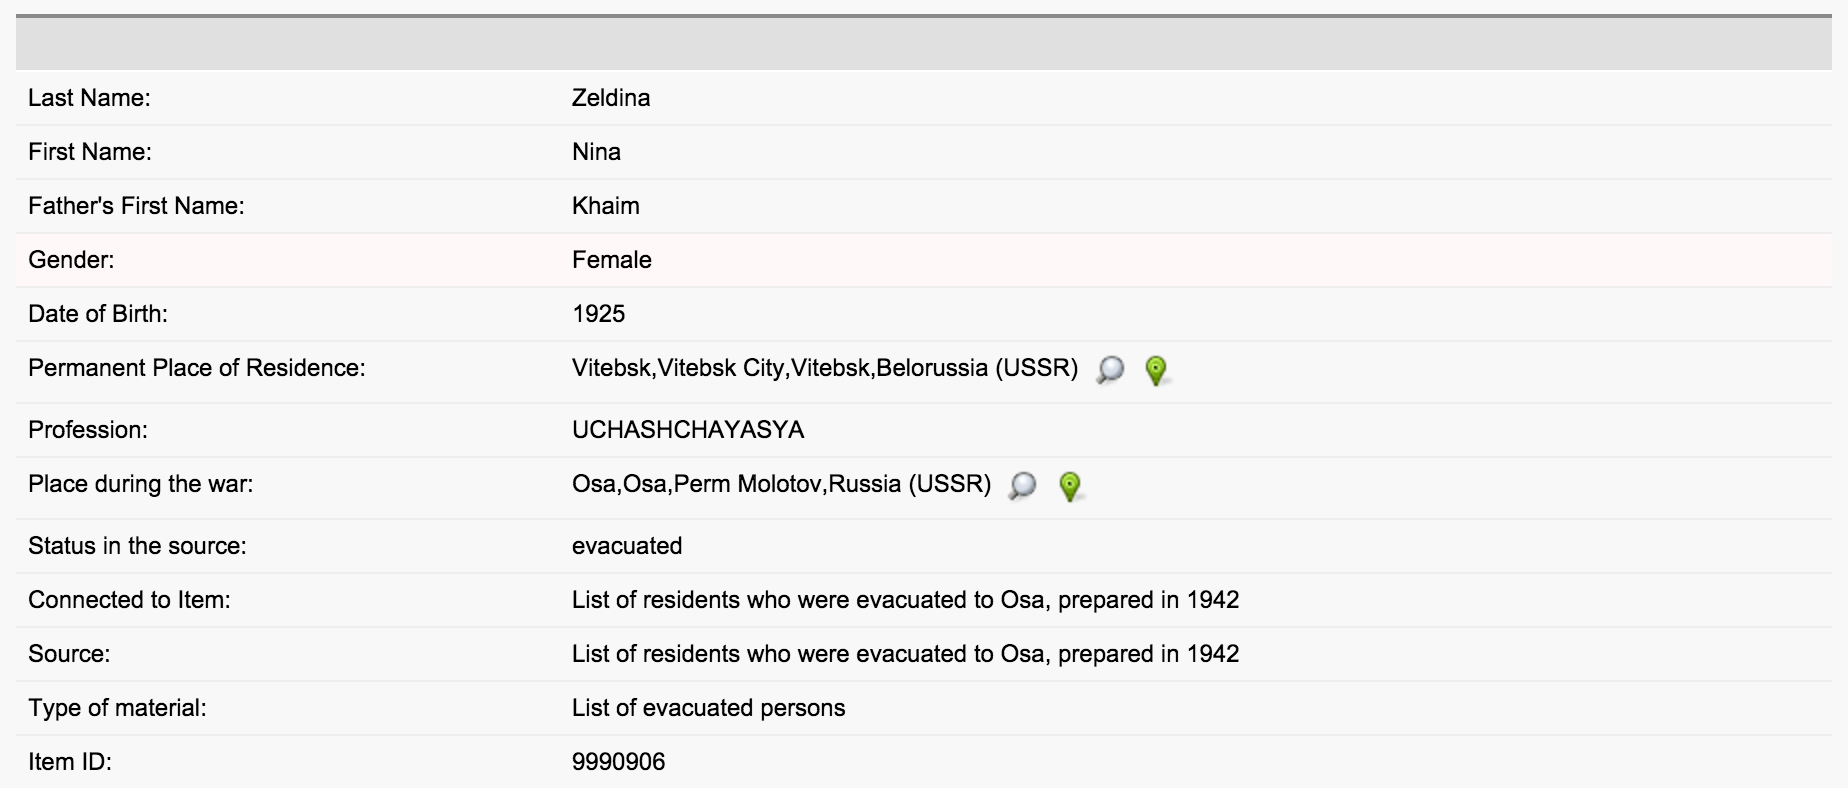Screen dimensions: 1848x788
Task: Click the last name value Zeldina
Action: click(x=611, y=98)
